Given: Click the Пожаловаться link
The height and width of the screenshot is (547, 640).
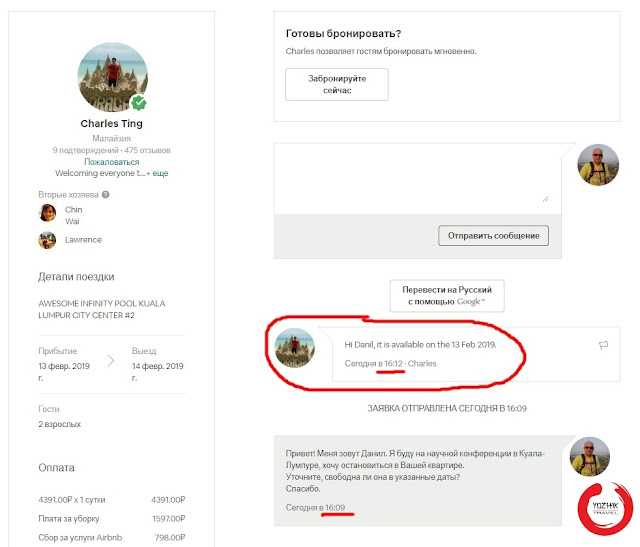Looking at the screenshot, I should pyautogui.click(x=112, y=161).
